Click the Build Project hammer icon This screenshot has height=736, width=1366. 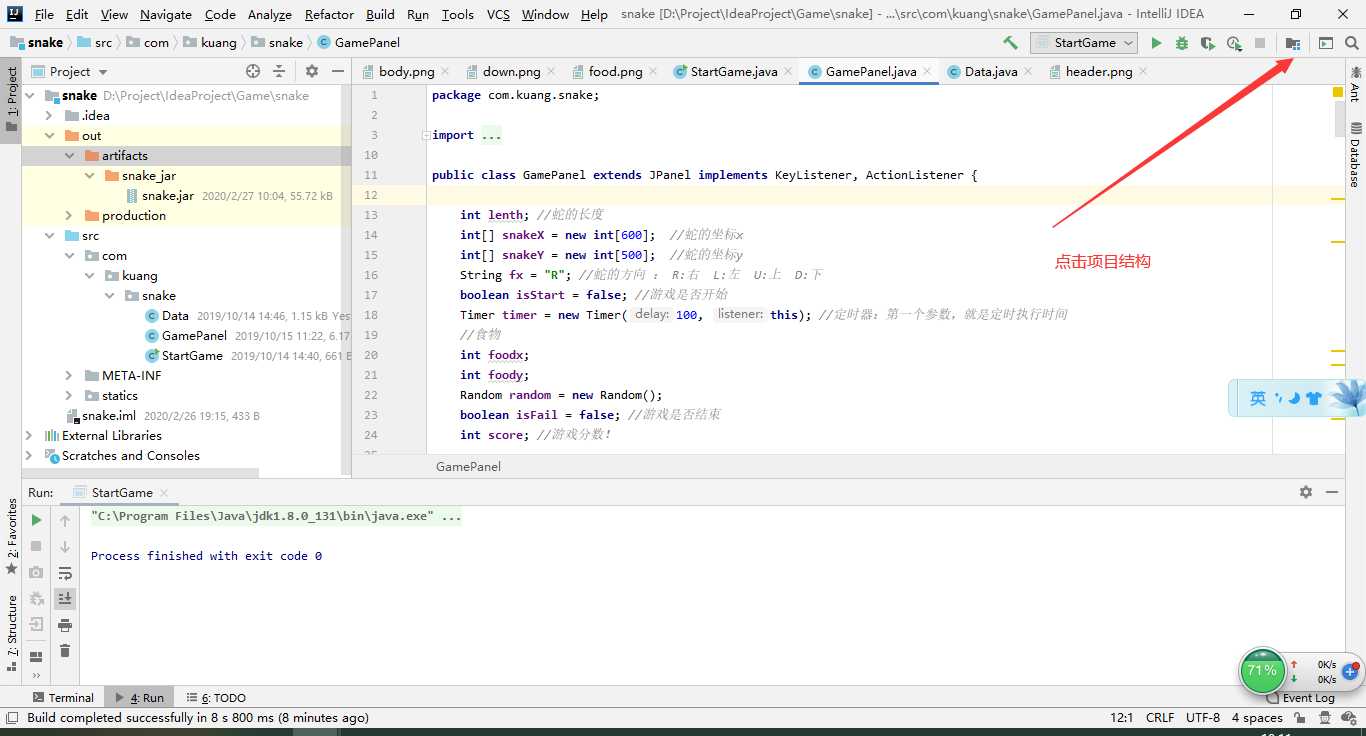[1010, 43]
